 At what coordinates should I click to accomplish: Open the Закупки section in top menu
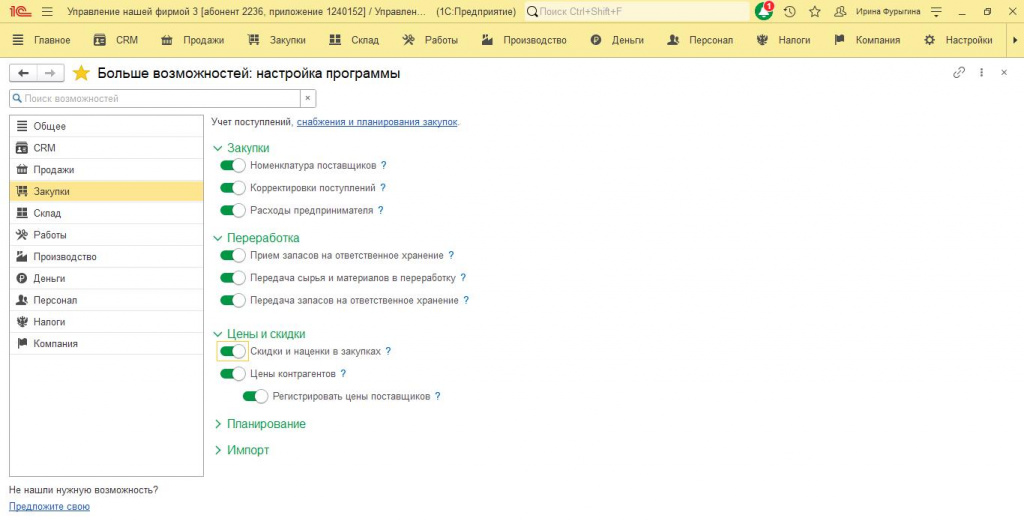click(x=277, y=40)
